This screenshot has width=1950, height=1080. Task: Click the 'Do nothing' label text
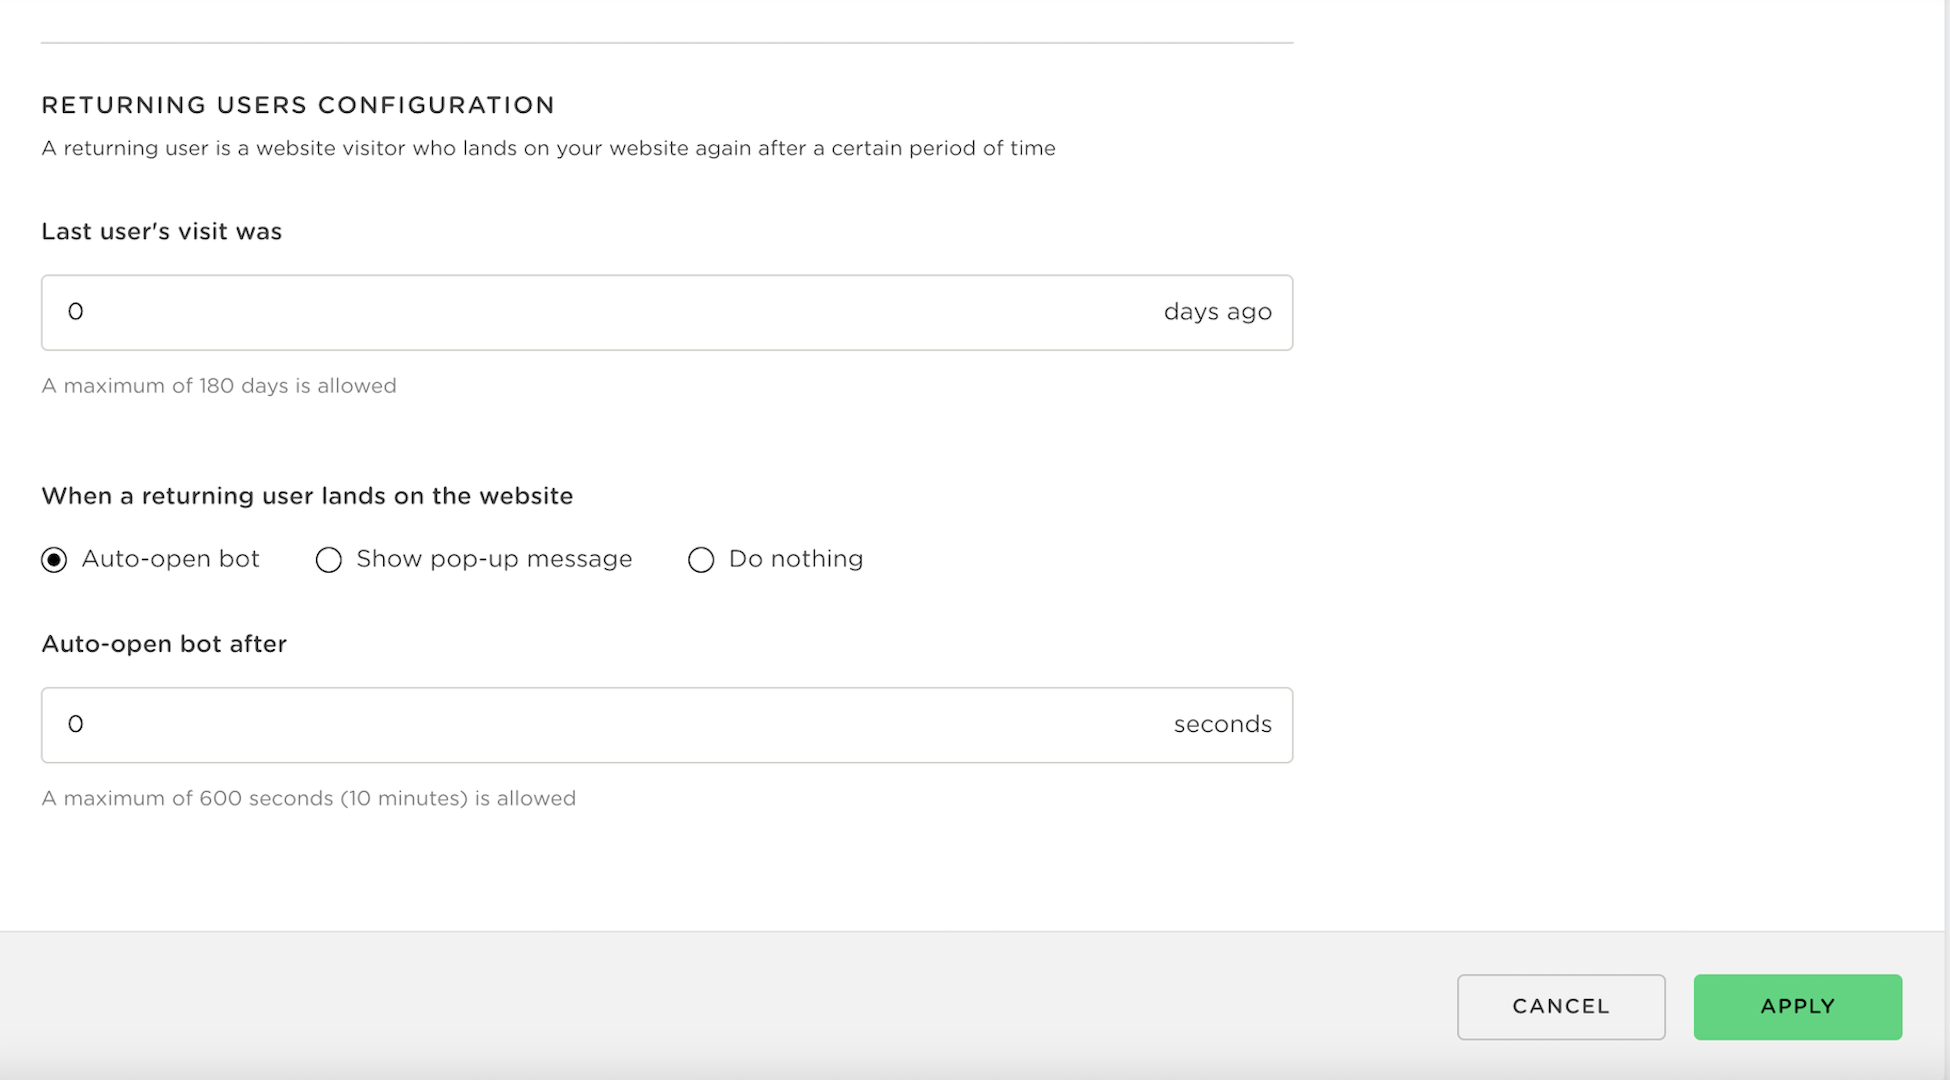pyautogui.click(x=795, y=559)
